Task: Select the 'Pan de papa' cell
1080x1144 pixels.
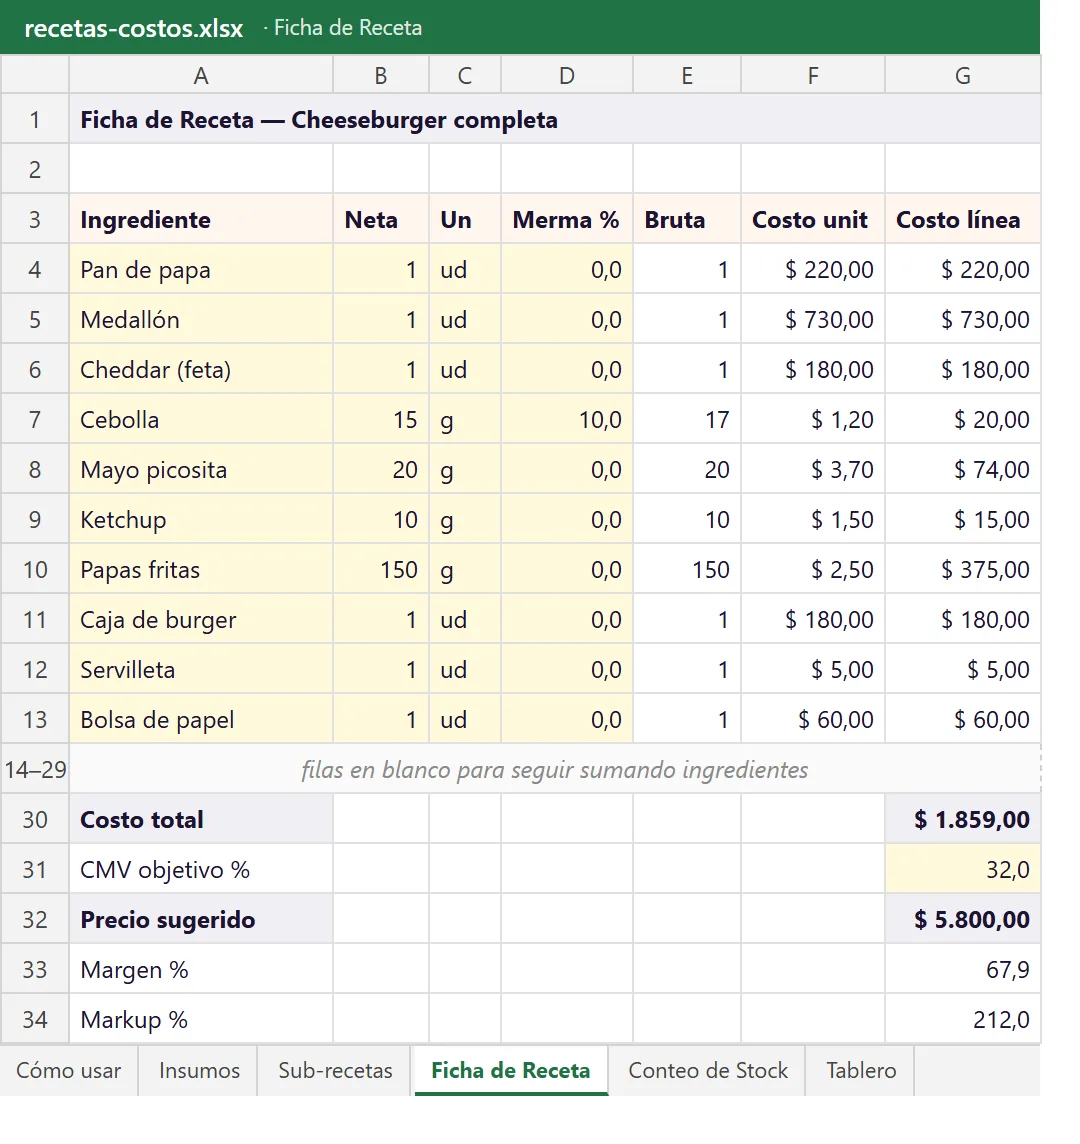Action: 201,269
